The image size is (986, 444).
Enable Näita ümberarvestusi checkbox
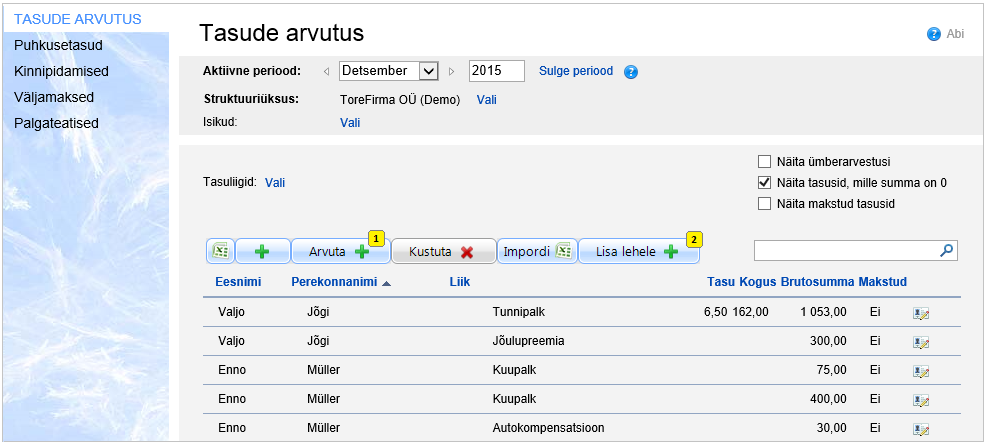click(765, 161)
